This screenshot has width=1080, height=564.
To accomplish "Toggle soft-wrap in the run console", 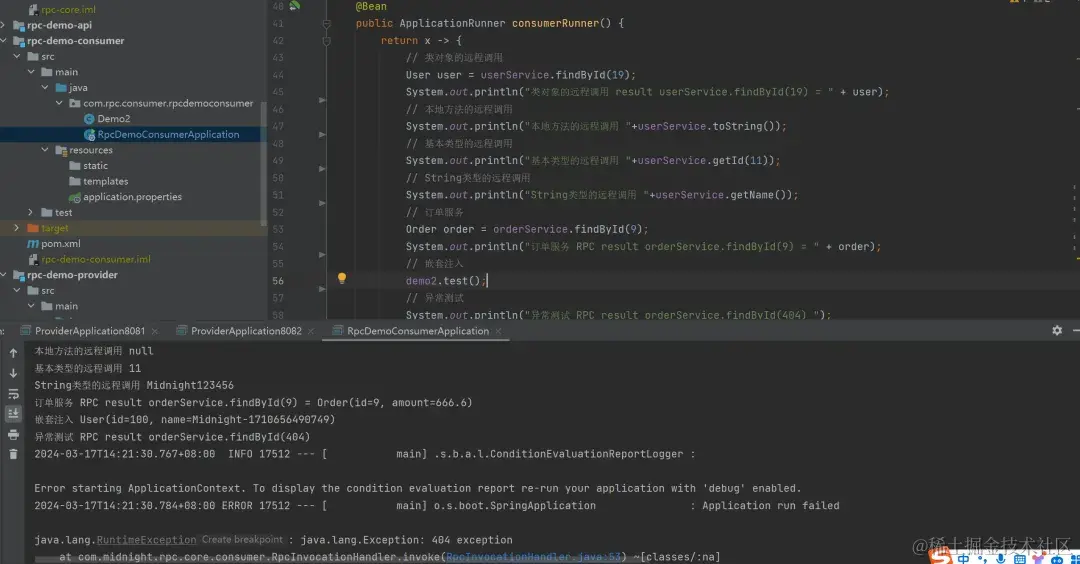I will tap(13, 394).
